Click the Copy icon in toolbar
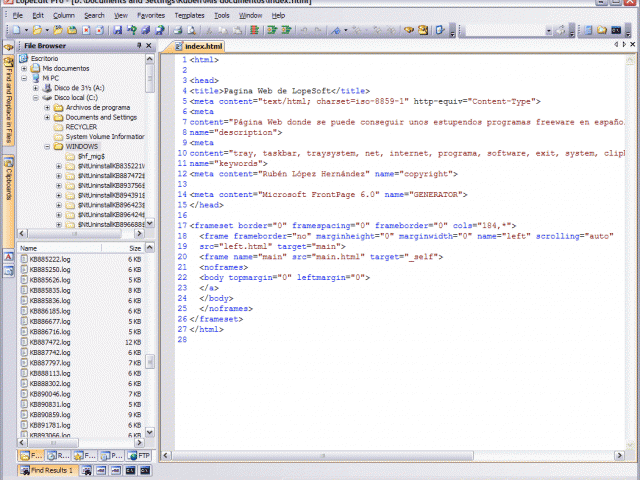Image resolution: width=640 pixels, height=480 pixels. (x=223, y=30)
